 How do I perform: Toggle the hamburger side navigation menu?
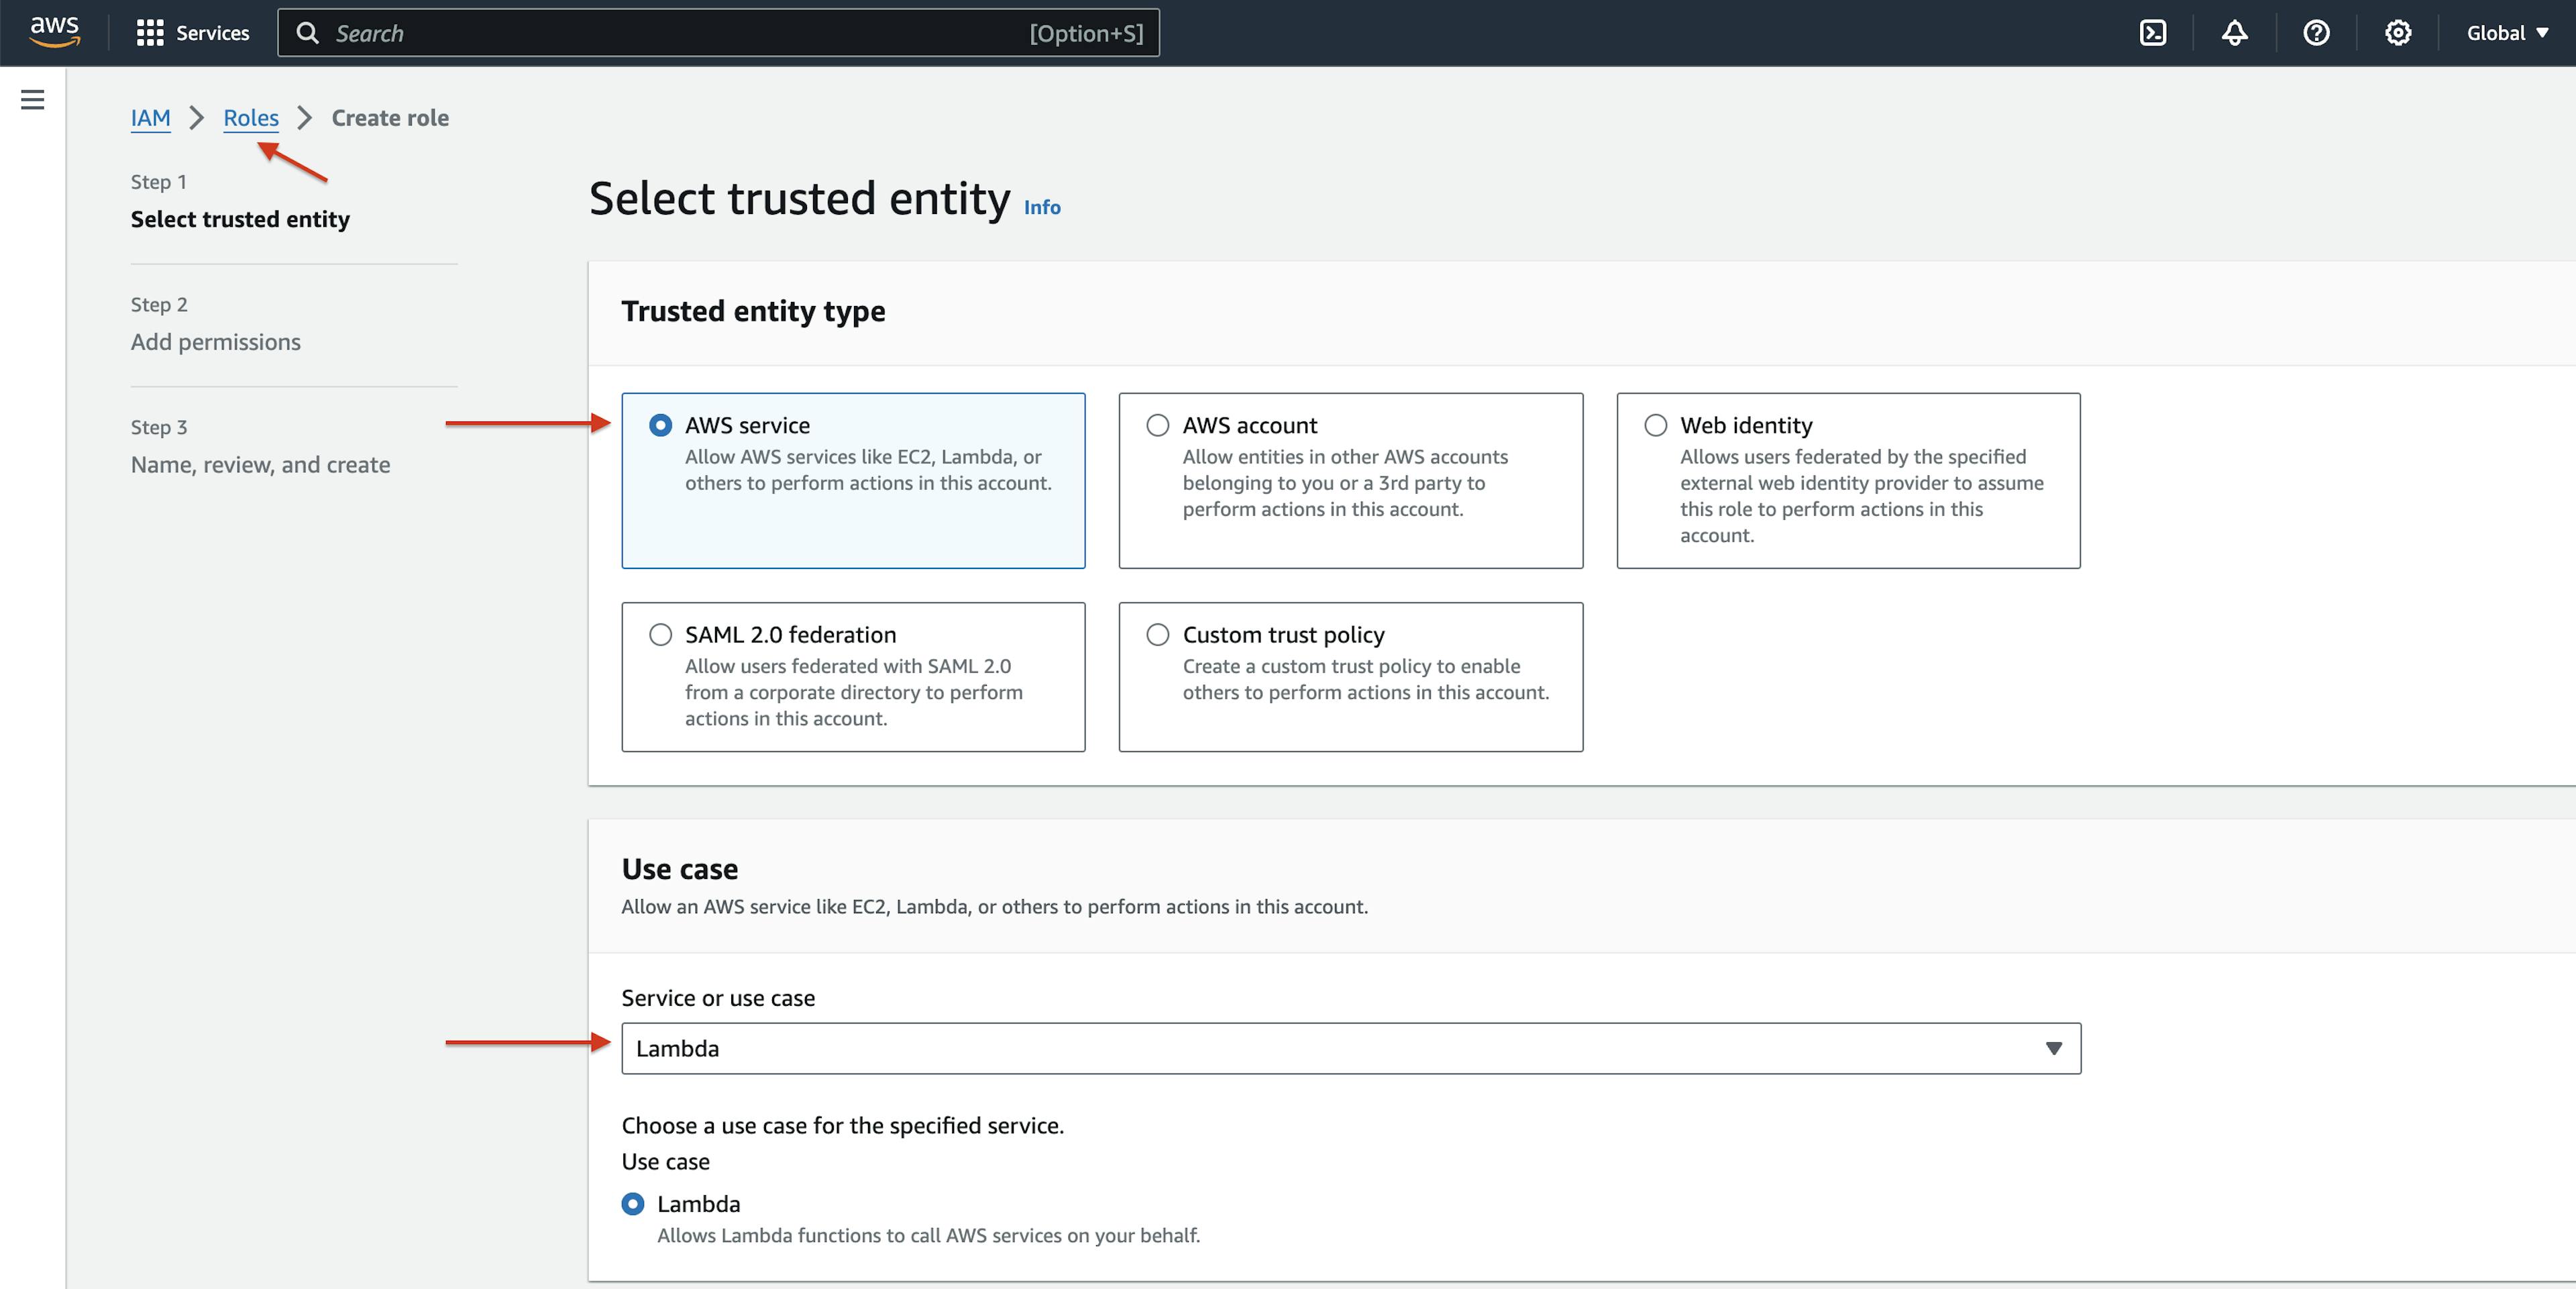point(32,99)
